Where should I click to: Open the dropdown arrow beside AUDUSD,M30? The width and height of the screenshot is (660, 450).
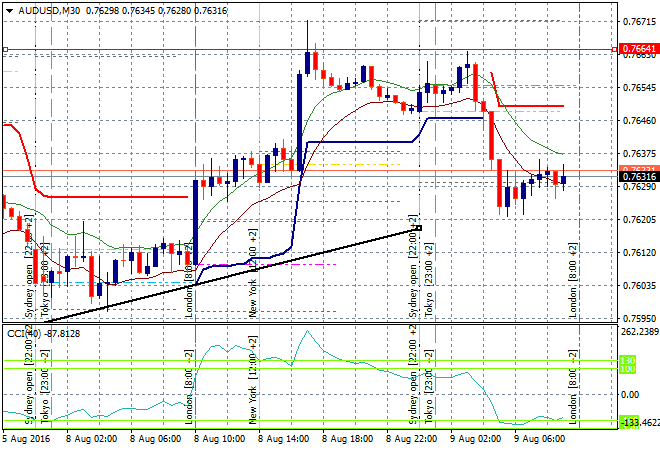pos(8,9)
